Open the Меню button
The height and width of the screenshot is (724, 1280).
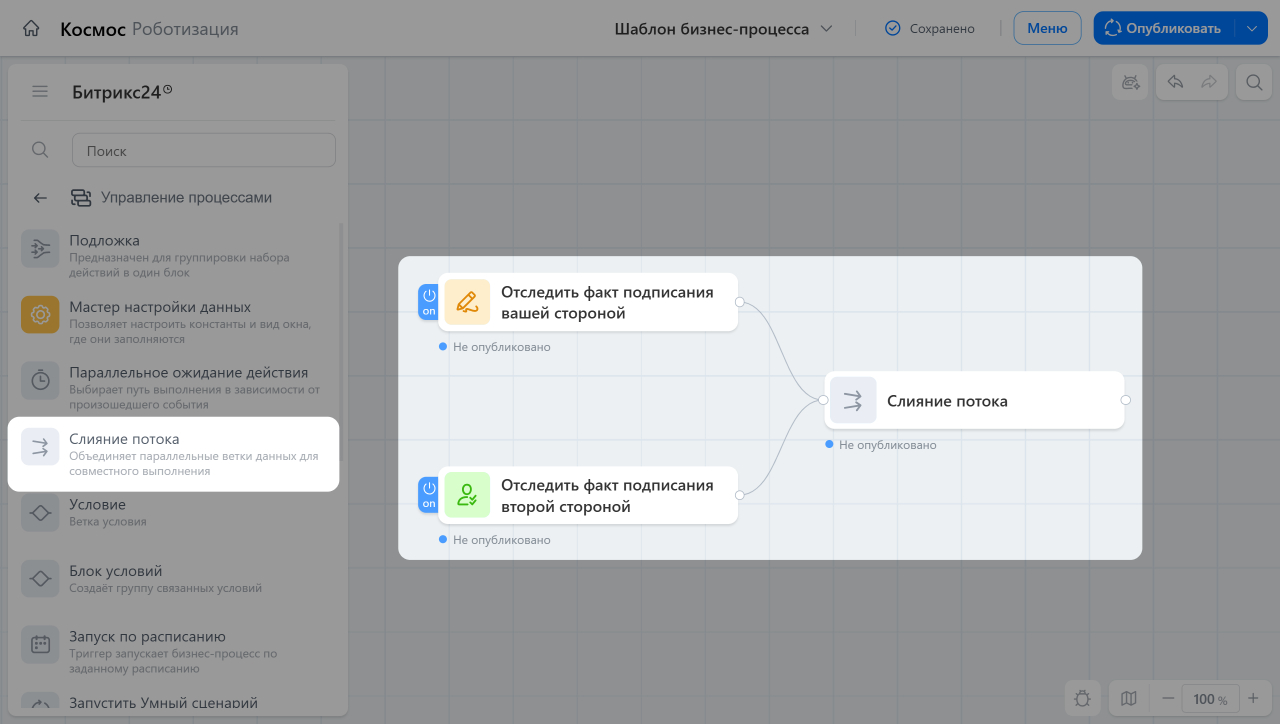click(1047, 28)
